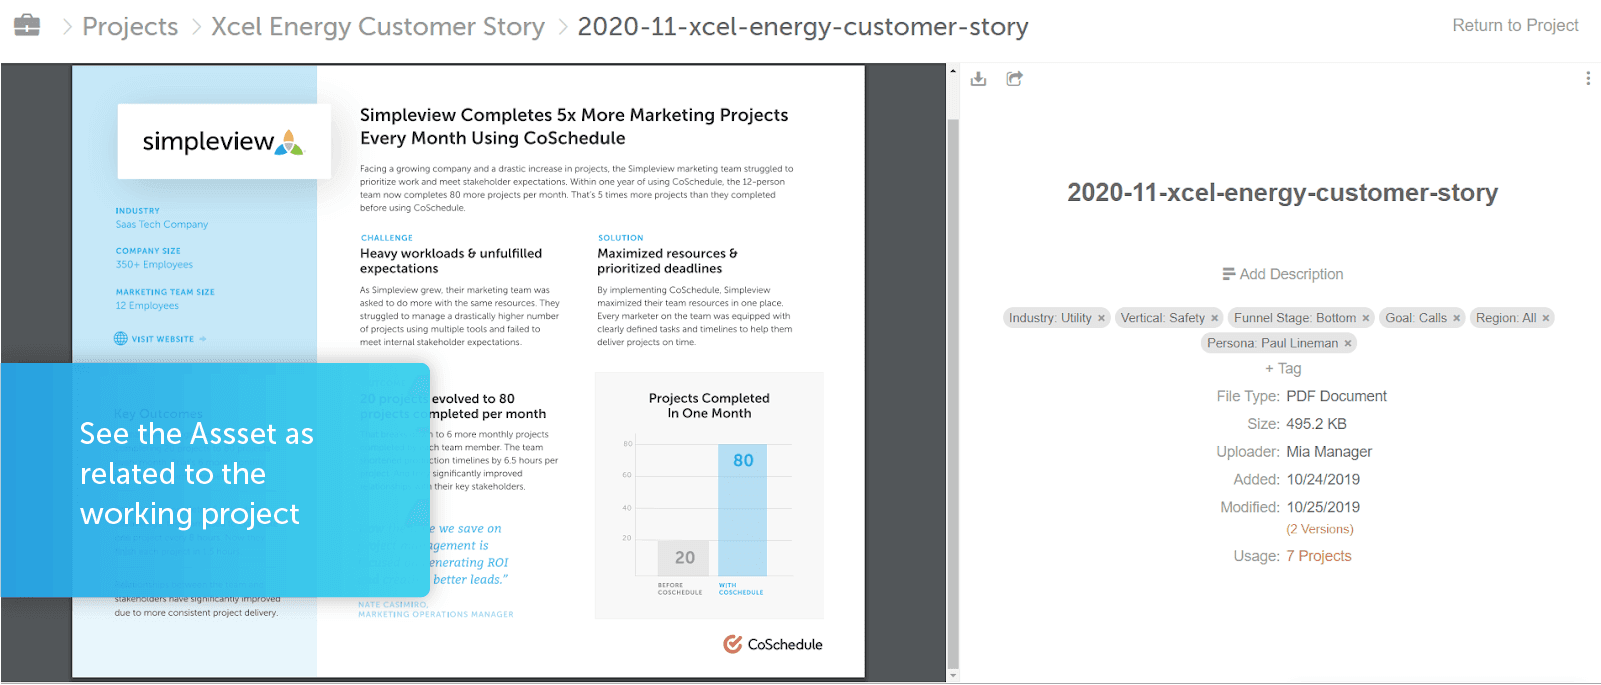1601x685 pixels.
Task: Add a new tag with + Tag
Action: click(x=1283, y=368)
